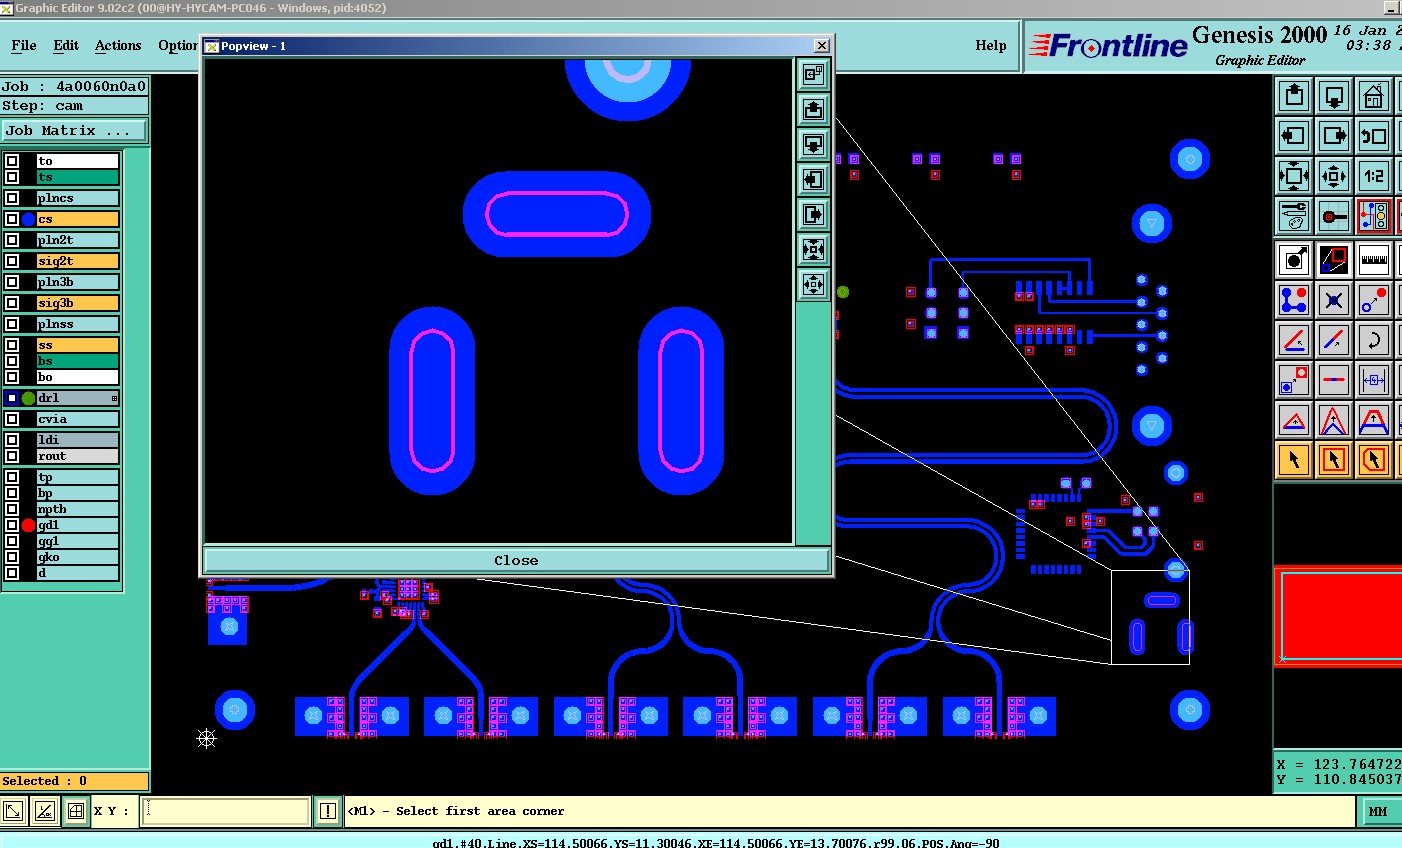Select the ldi layer name
Image resolution: width=1402 pixels, height=848 pixels.
coord(78,440)
